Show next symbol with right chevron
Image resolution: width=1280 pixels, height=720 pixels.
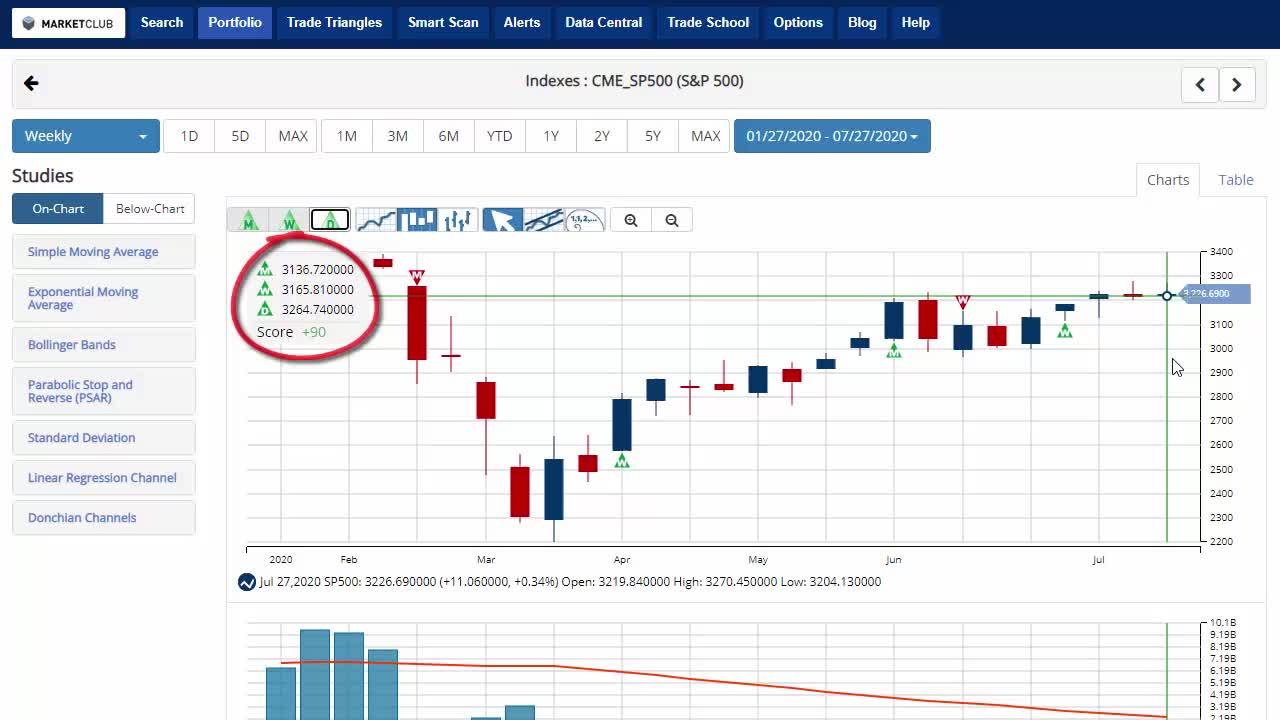coord(1237,85)
